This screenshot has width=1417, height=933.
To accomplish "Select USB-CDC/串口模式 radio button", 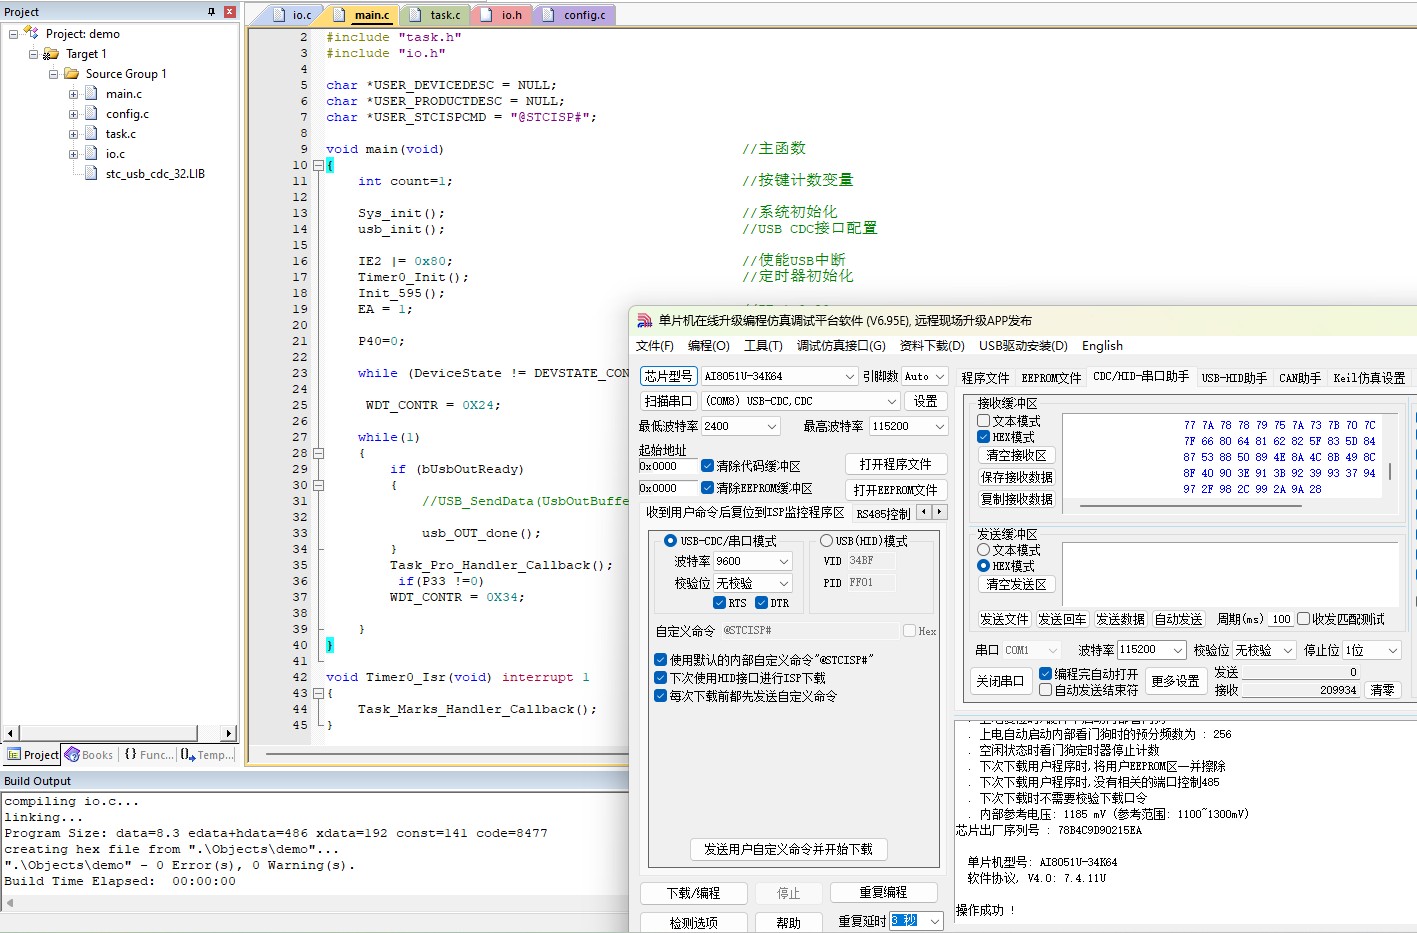I will point(670,541).
